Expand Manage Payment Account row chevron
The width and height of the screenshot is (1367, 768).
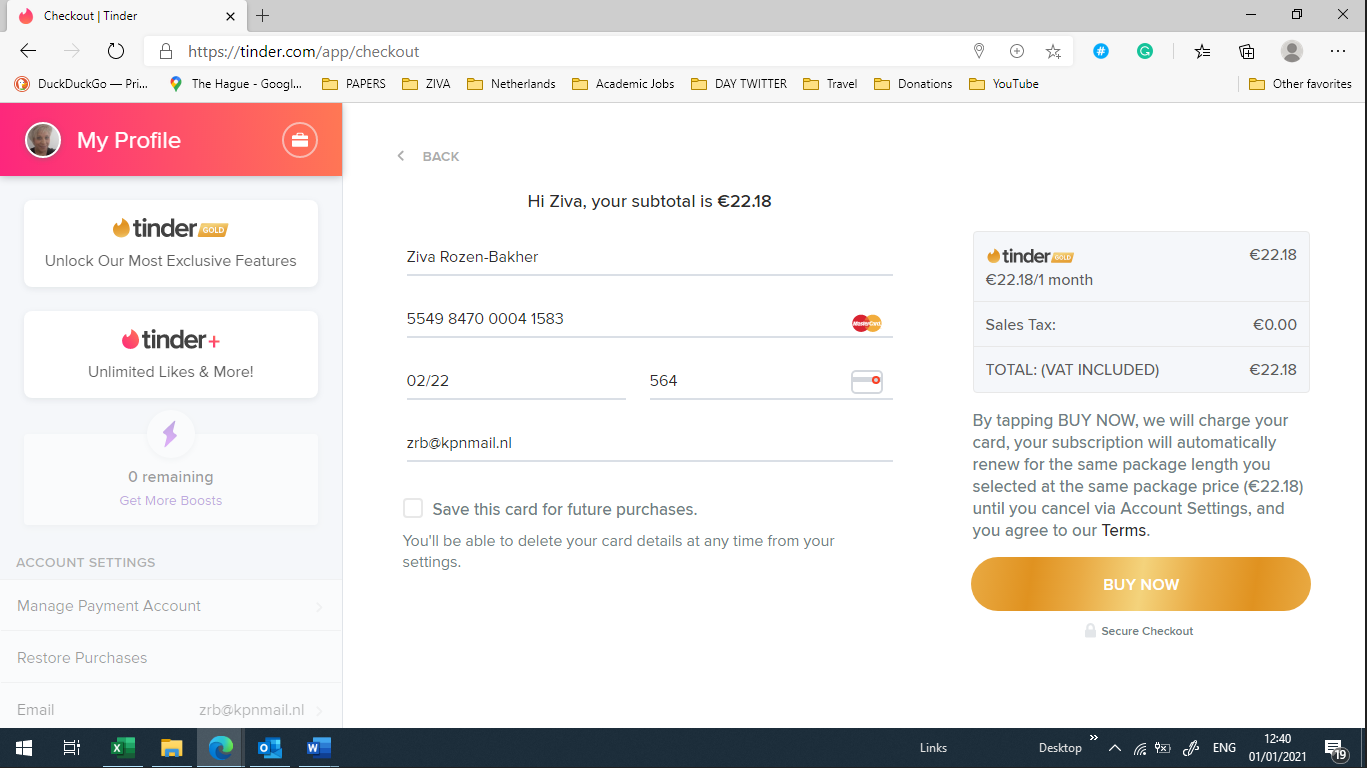pyautogui.click(x=319, y=607)
